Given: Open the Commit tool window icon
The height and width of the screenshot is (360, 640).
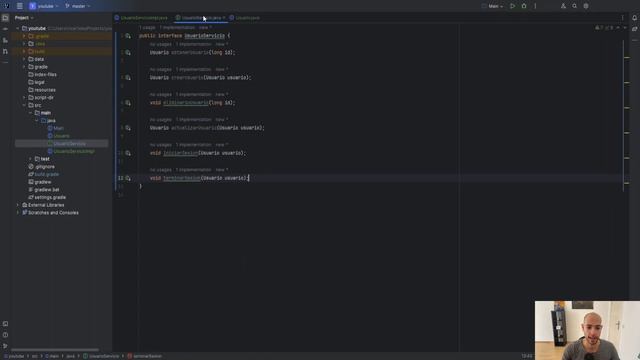Looking at the screenshot, I should (5, 29).
